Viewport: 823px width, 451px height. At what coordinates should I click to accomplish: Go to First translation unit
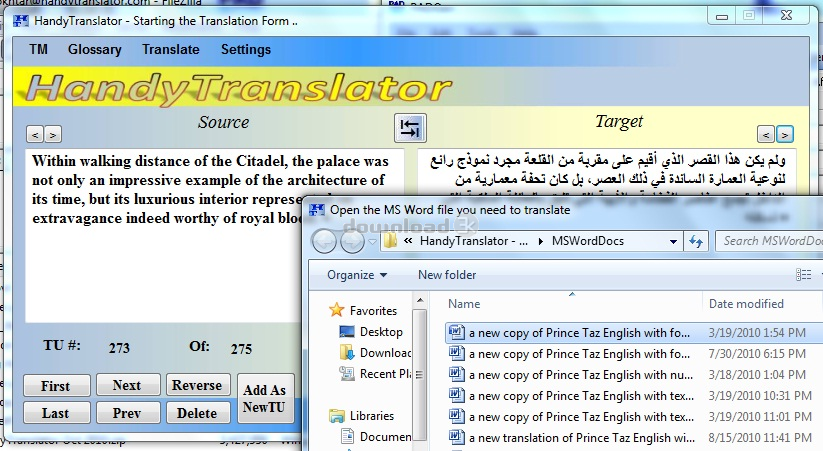57,385
